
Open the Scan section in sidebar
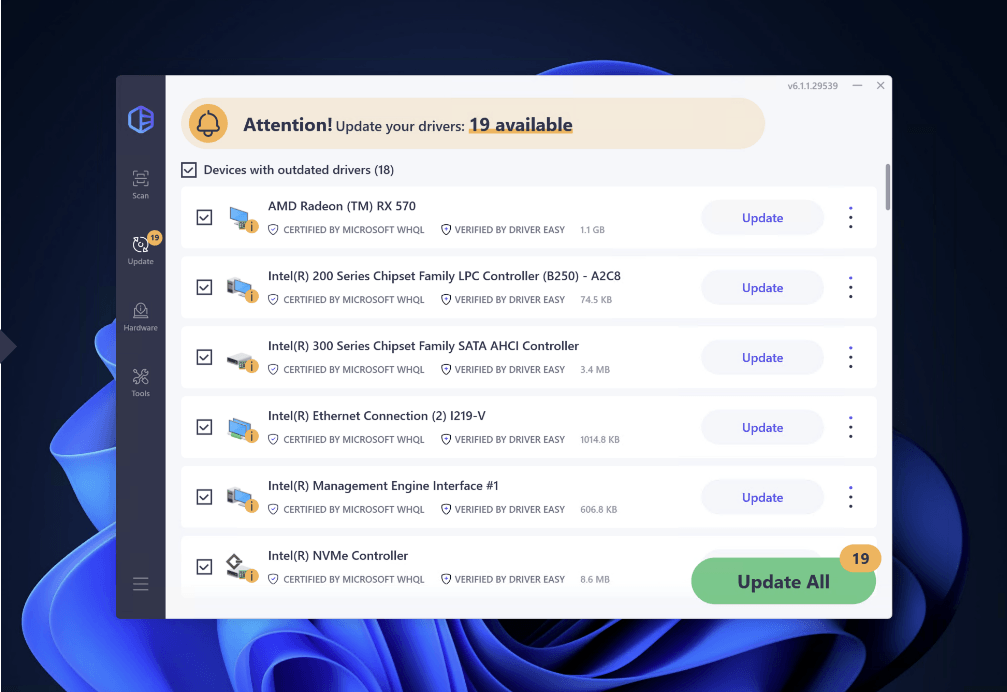[141, 184]
